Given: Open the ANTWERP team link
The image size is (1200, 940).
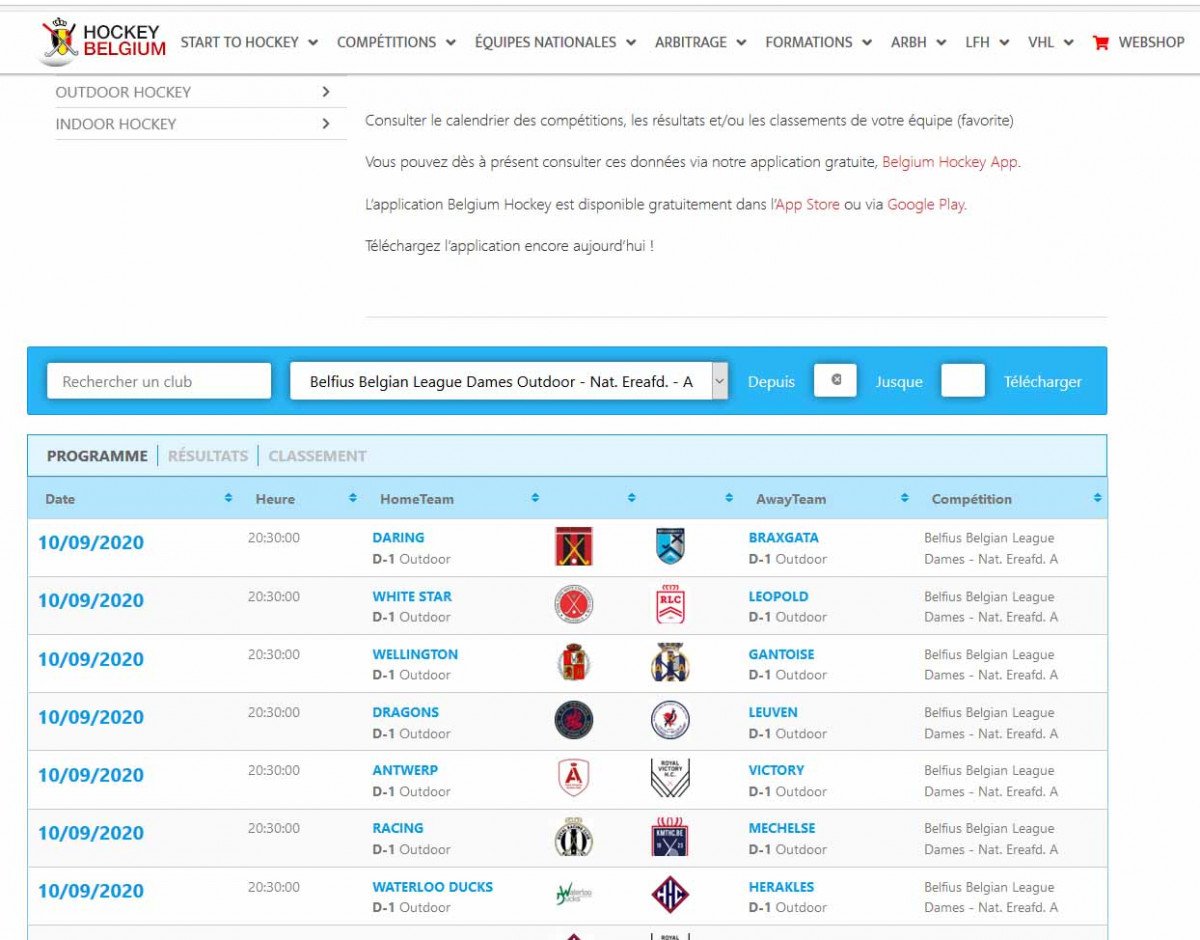Looking at the screenshot, I should (405, 770).
